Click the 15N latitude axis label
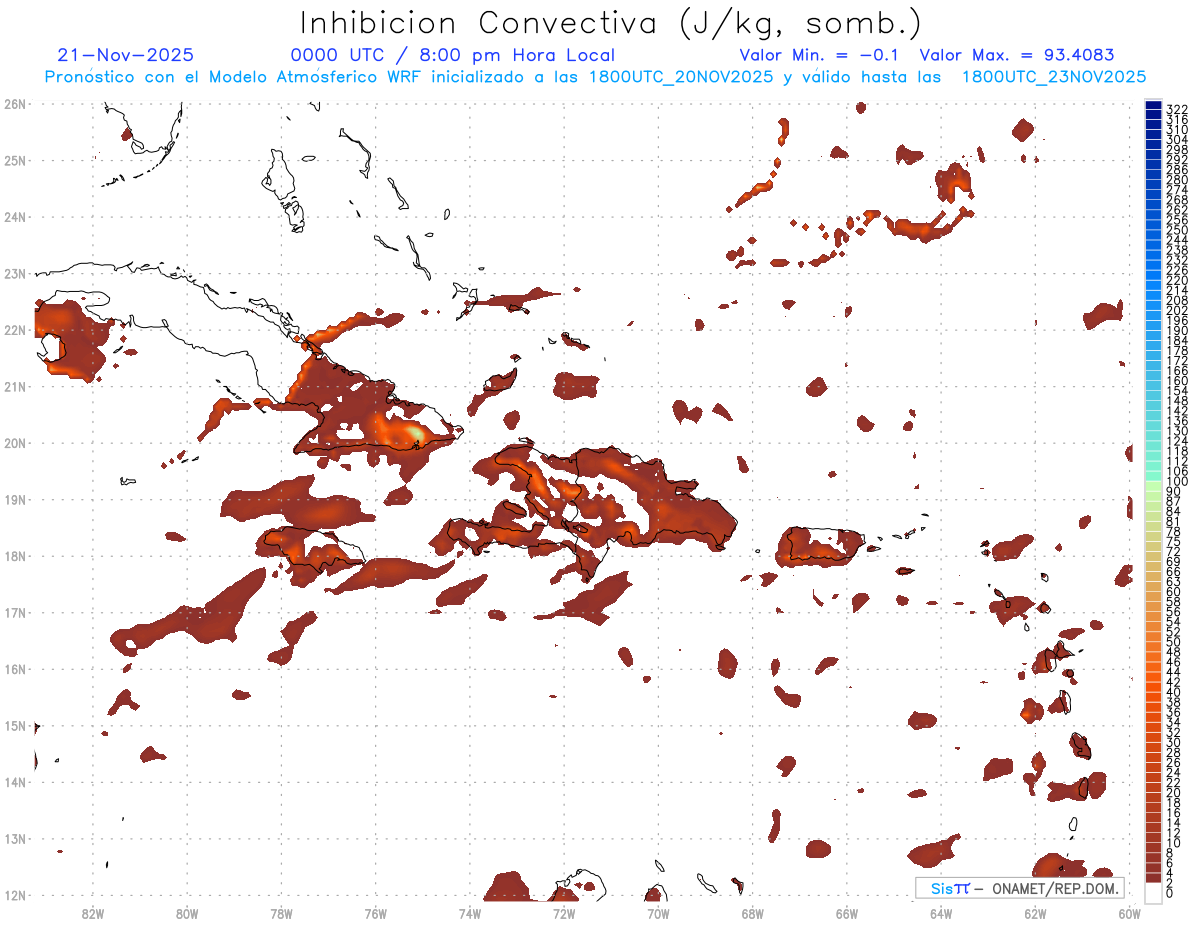This screenshot has width=1200, height=927. (15, 725)
